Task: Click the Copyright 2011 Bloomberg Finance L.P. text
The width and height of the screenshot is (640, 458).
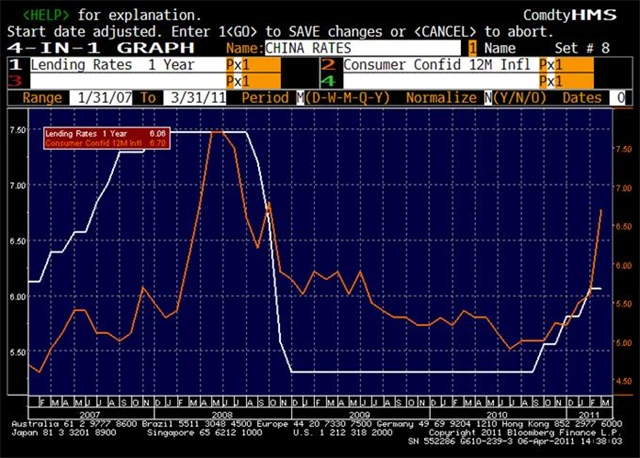Action: [524, 433]
